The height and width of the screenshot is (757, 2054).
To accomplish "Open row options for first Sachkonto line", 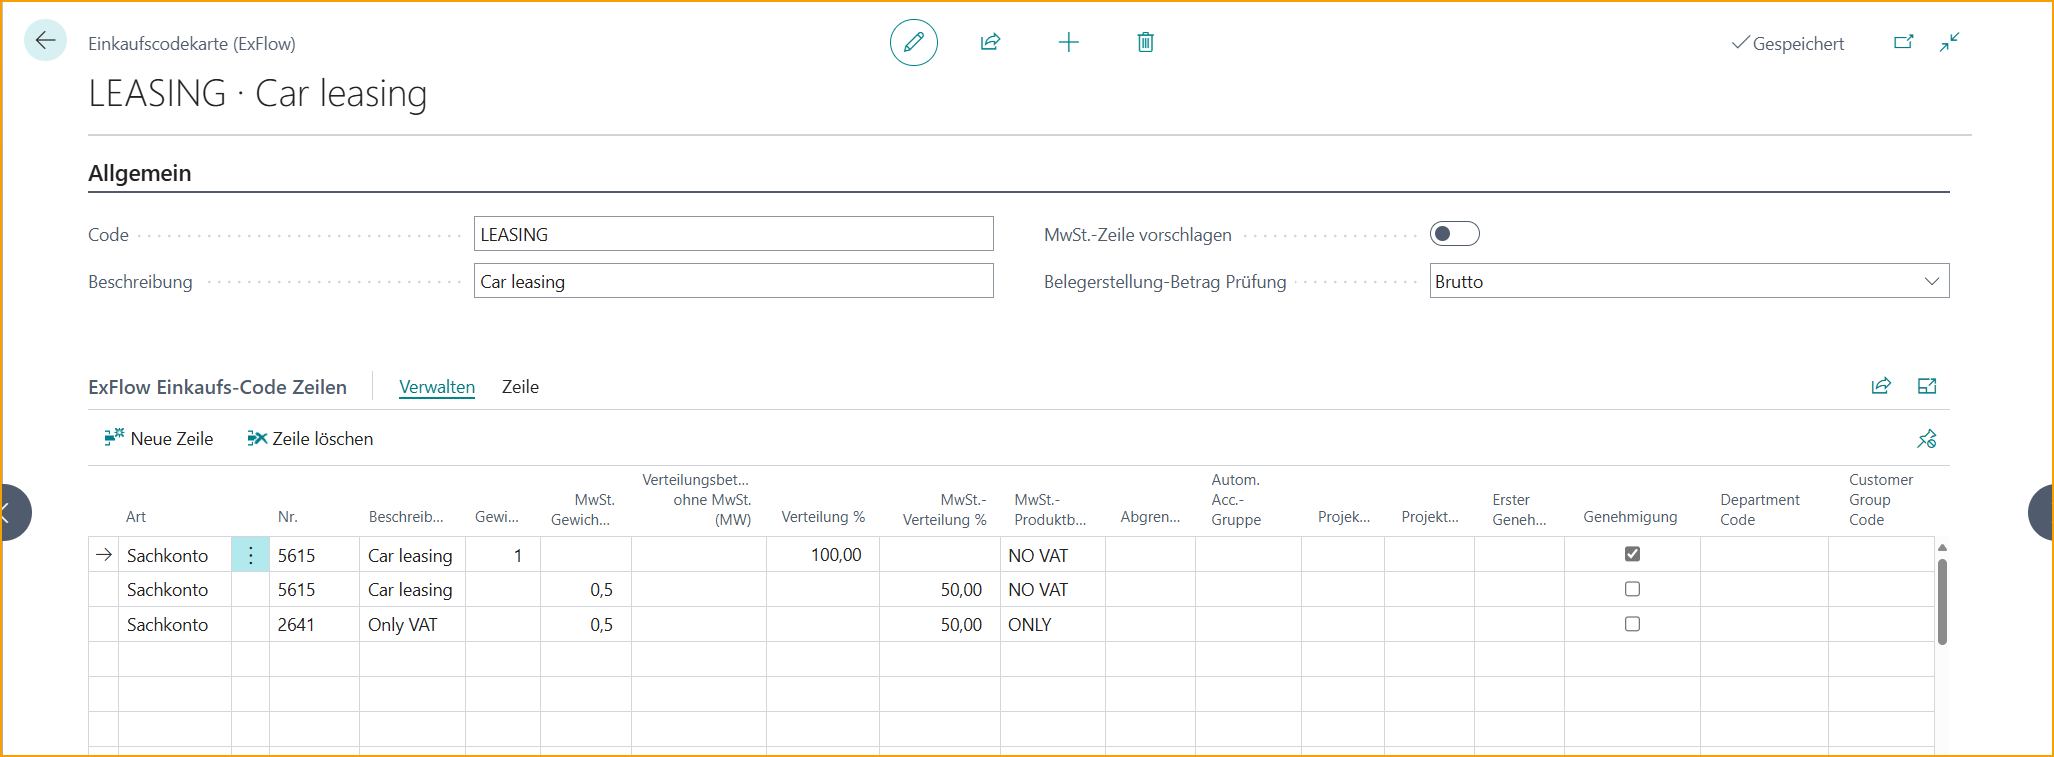I will coord(250,555).
